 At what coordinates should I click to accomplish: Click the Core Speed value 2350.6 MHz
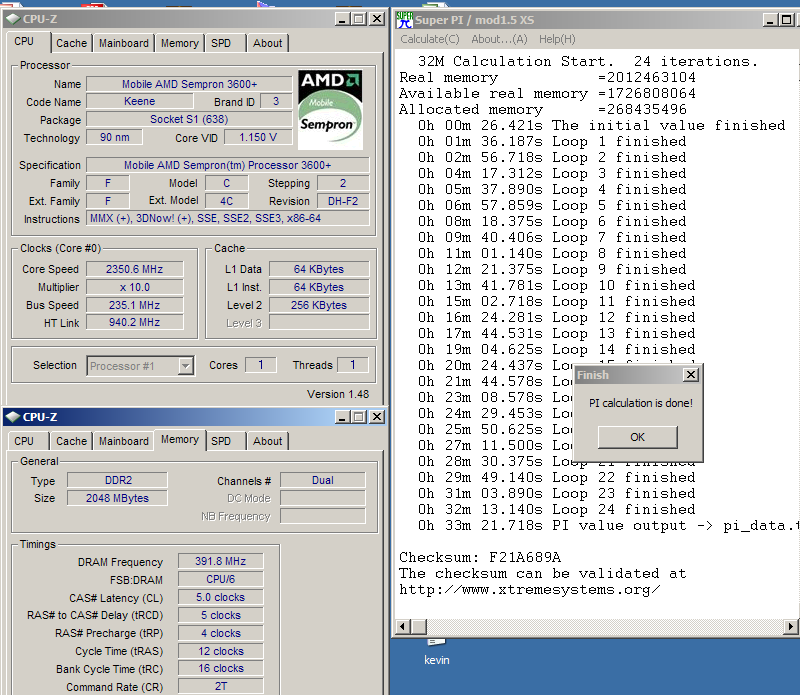tap(135, 269)
